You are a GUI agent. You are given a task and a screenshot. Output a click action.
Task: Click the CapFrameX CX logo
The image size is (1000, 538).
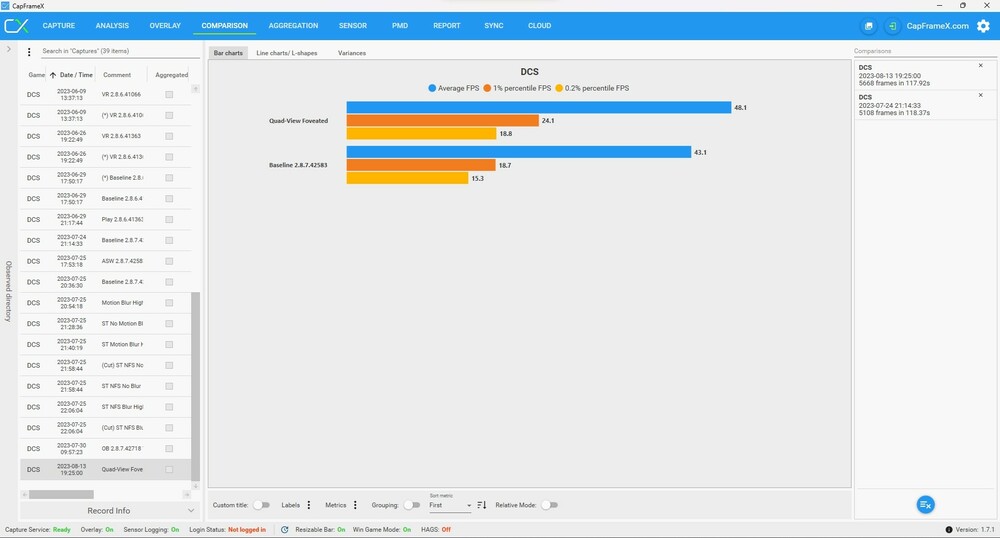[x=17, y=26]
